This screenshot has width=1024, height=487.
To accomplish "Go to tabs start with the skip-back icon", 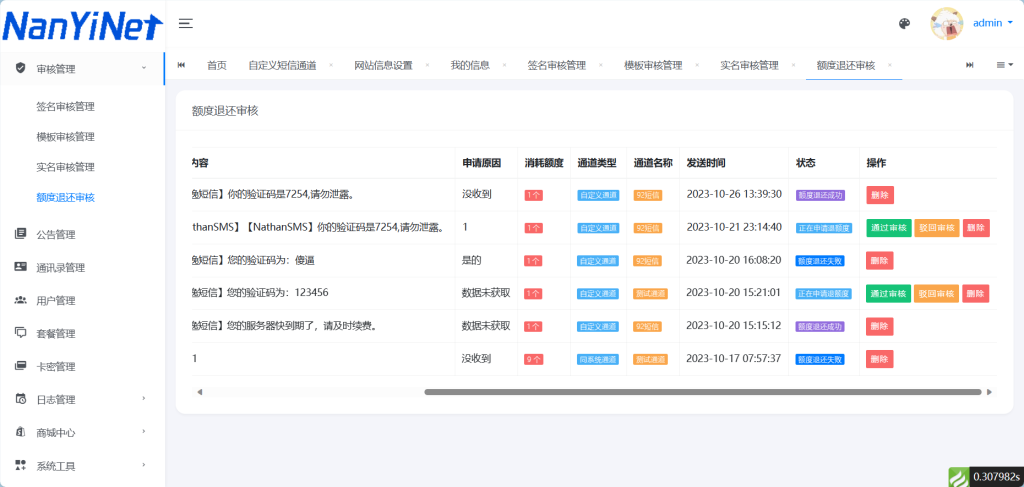I will coord(182,65).
